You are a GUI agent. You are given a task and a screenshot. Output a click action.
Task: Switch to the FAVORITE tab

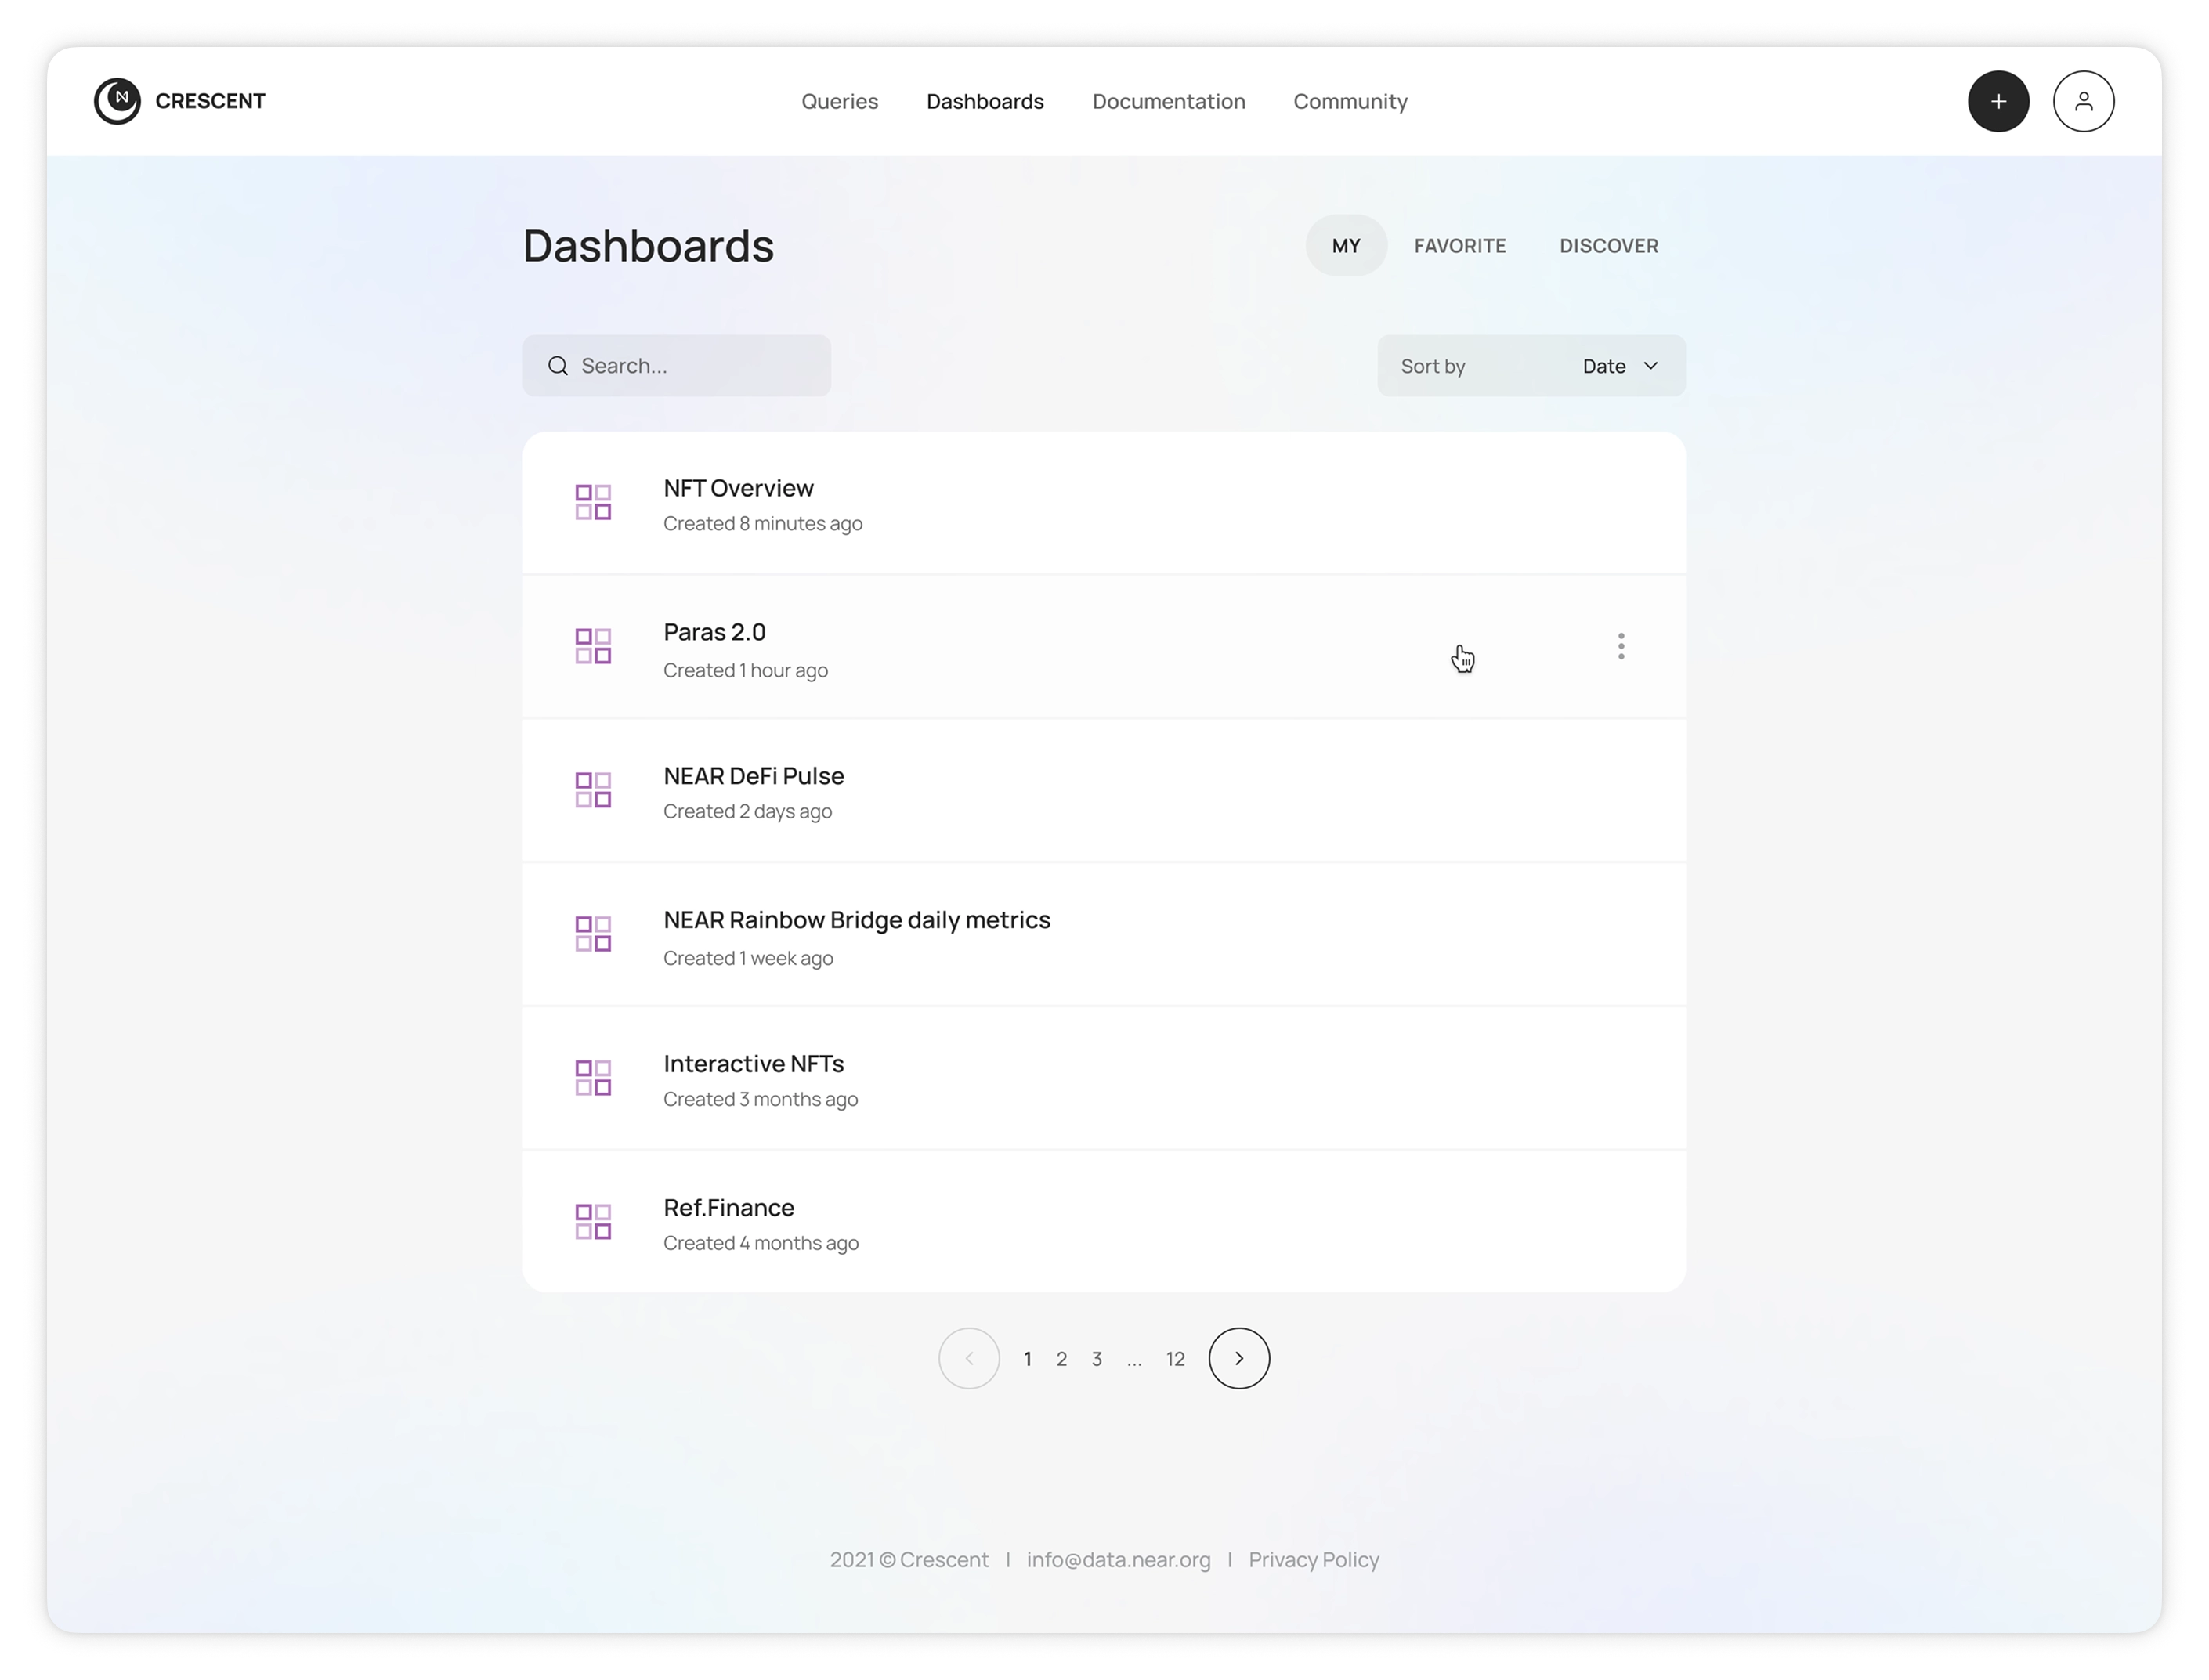pos(1459,245)
